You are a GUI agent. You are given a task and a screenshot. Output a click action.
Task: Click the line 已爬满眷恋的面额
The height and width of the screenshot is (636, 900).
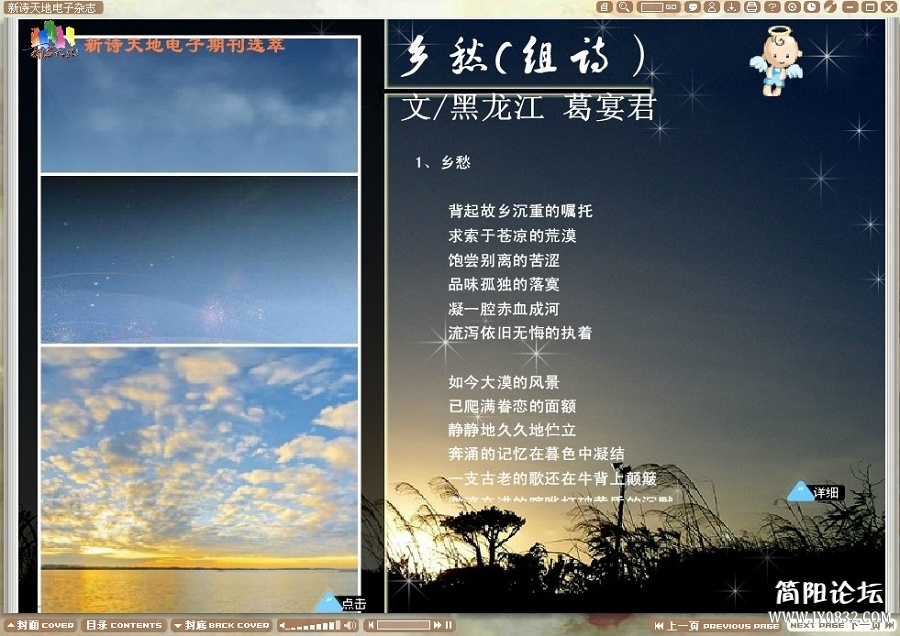pyautogui.click(x=512, y=406)
